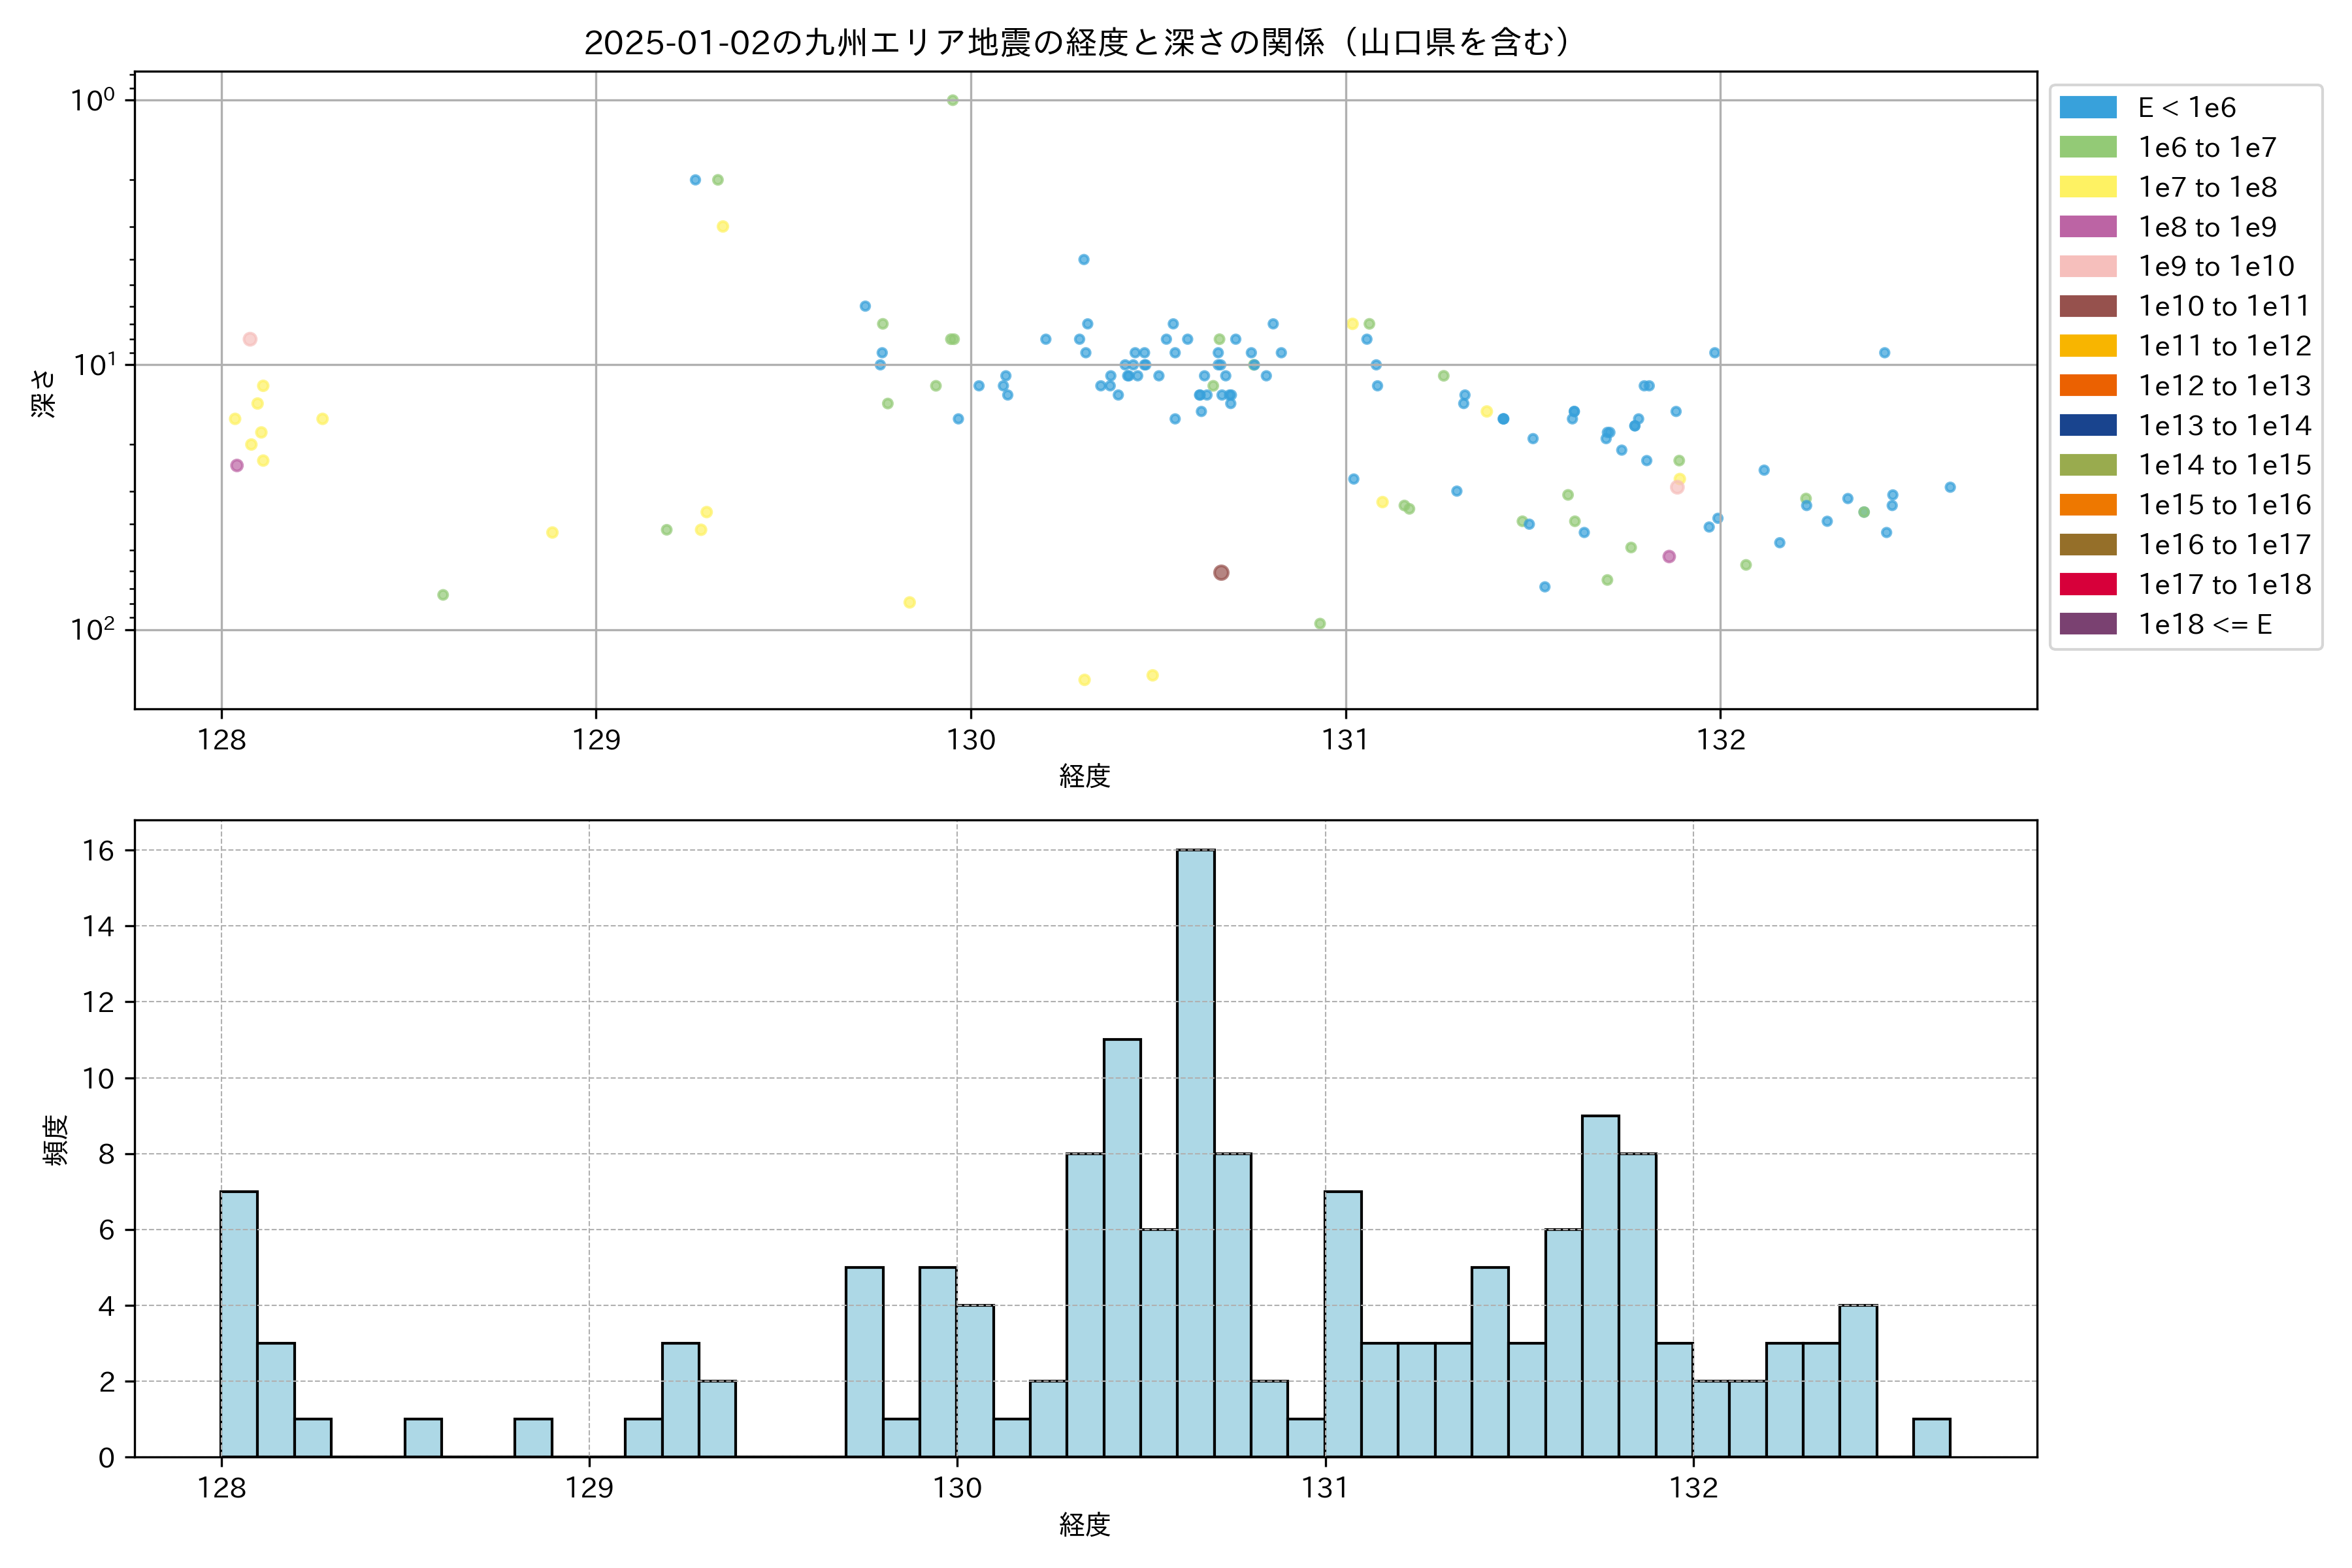This screenshot has width=2352, height=1568.
Task: Click the last histogram bar on the right
Action: tap(1931, 1438)
